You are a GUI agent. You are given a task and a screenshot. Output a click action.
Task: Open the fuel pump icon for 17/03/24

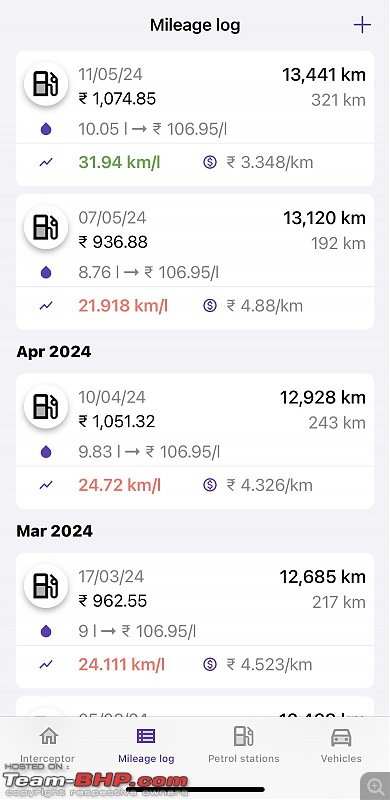pos(46,586)
